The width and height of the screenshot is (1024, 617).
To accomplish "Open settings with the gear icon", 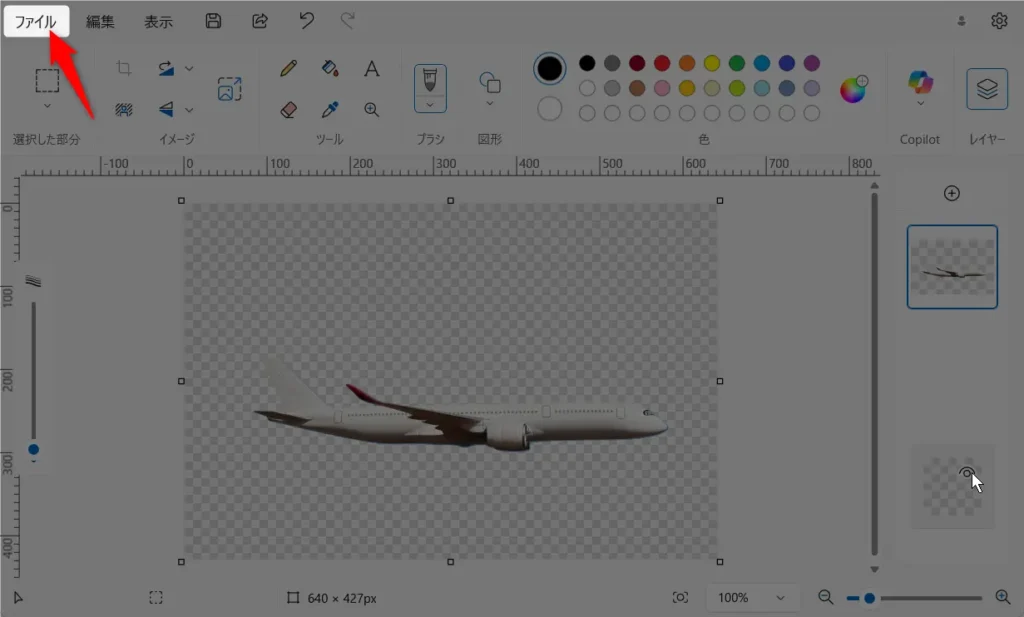I will tap(999, 21).
